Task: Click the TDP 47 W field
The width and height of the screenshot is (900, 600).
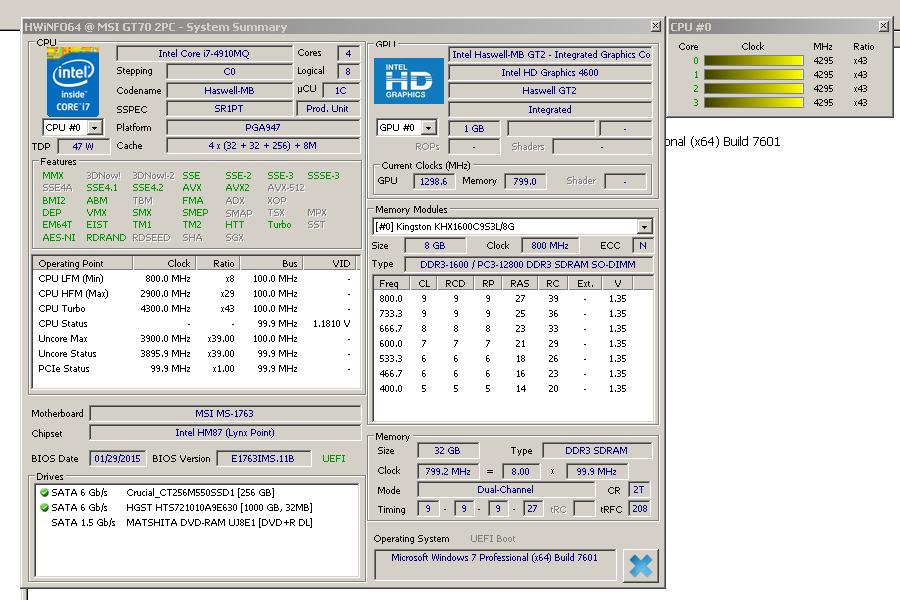Action: point(83,146)
